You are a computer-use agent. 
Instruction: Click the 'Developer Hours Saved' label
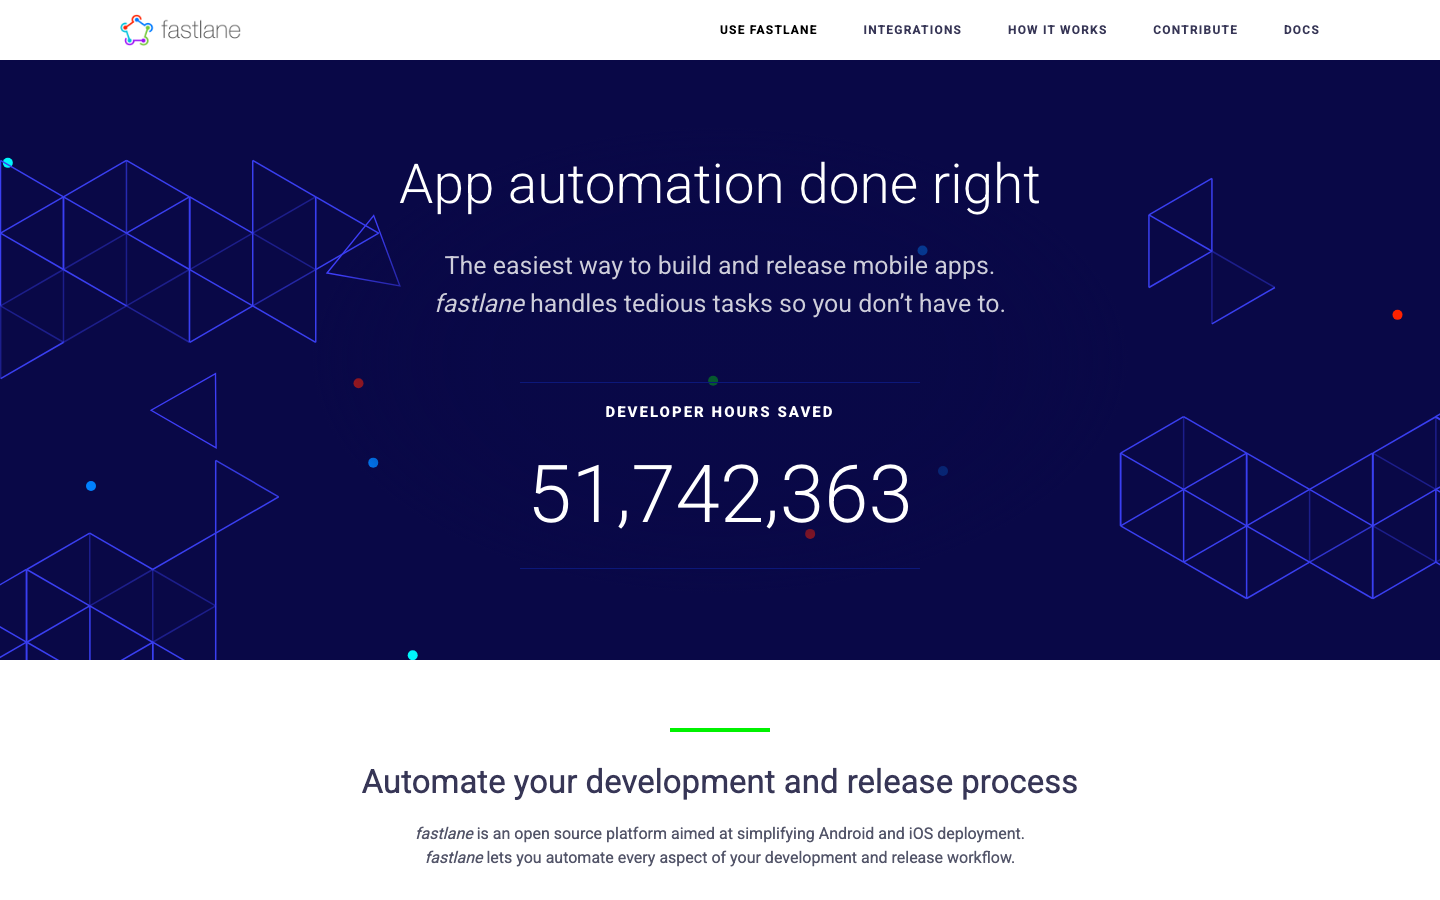coord(719,412)
